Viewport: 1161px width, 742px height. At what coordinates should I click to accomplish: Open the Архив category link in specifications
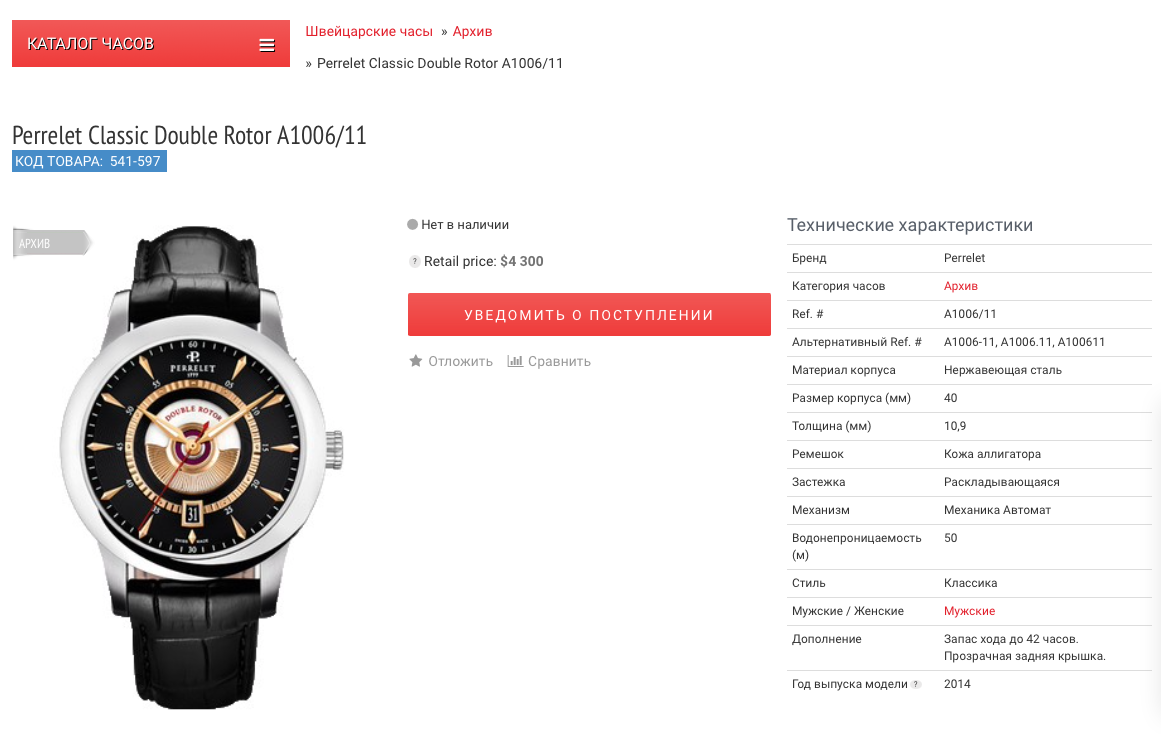(x=960, y=286)
